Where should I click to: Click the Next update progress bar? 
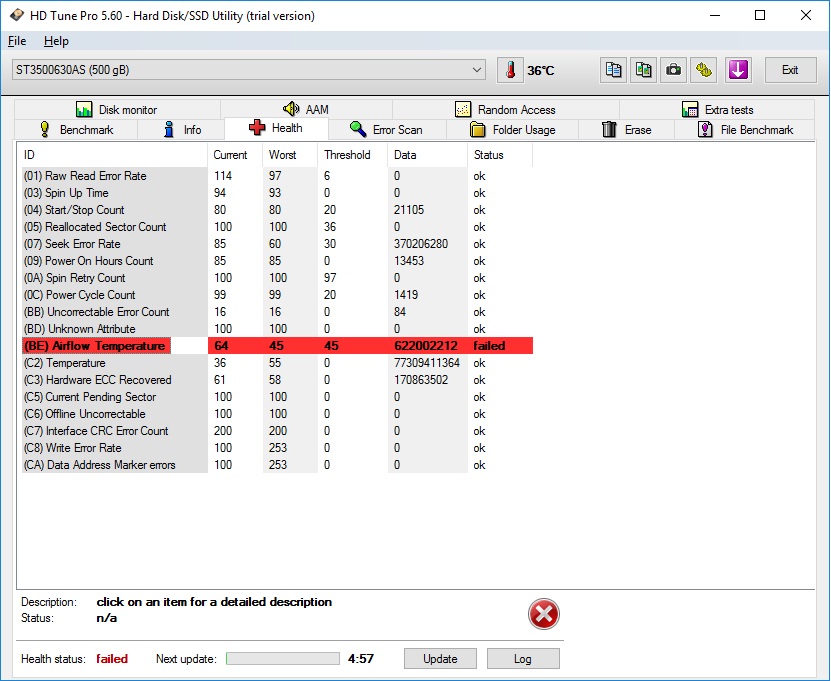point(283,659)
